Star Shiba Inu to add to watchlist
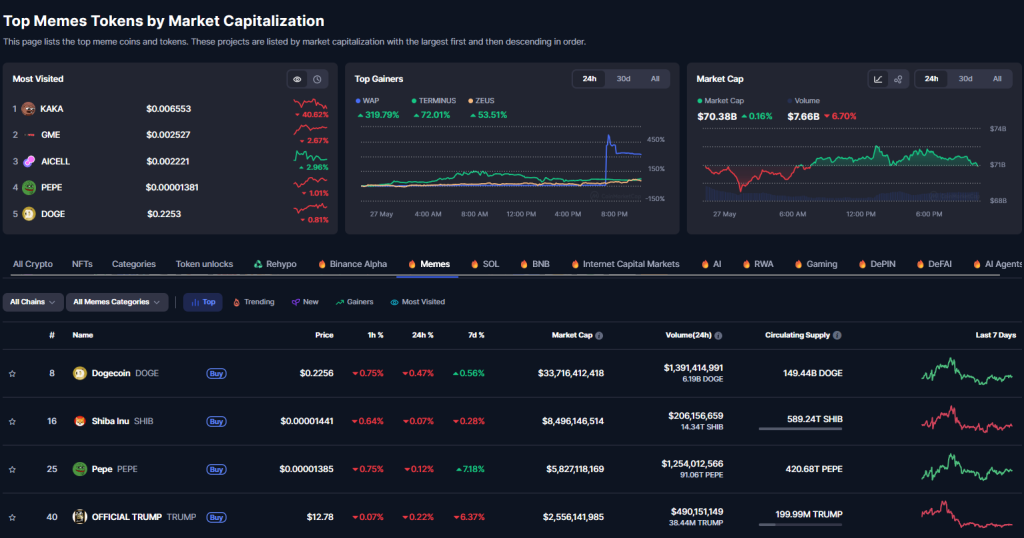 click(x=12, y=422)
